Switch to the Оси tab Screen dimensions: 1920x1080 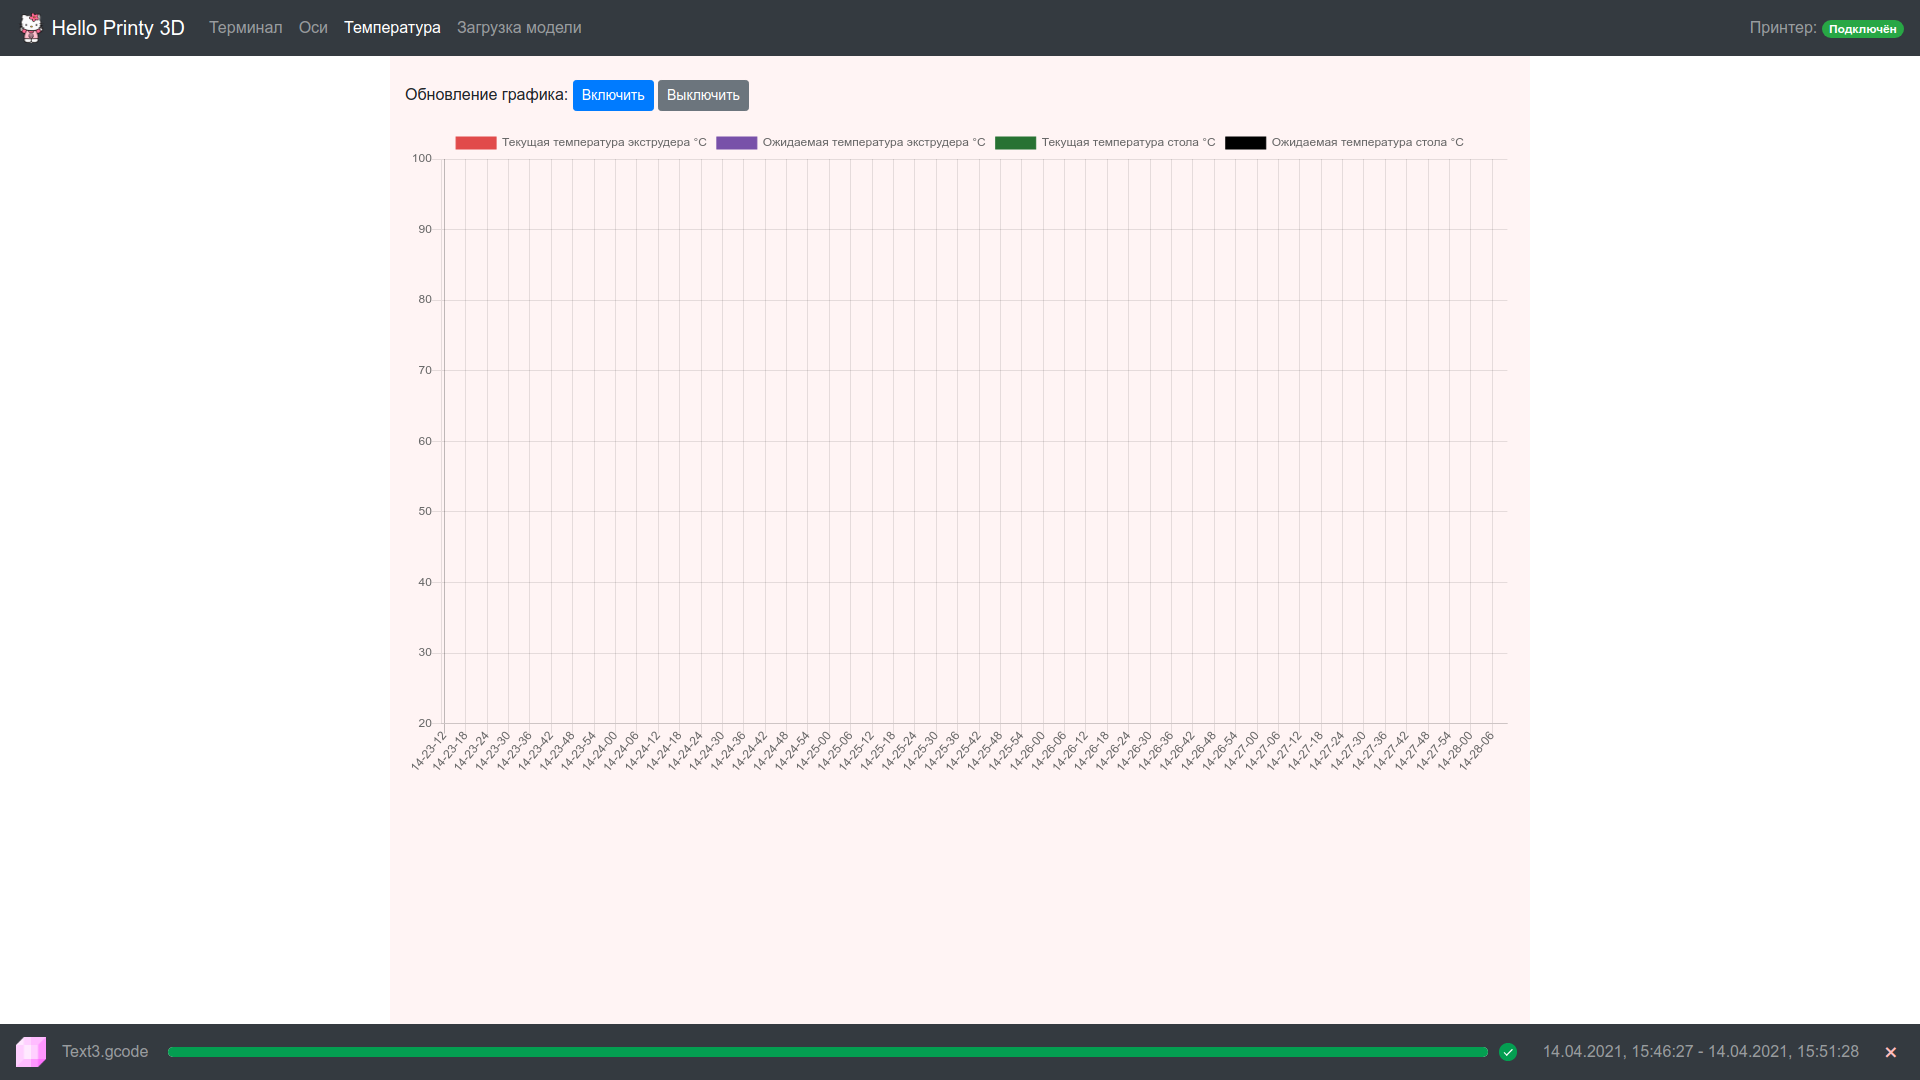(x=313, y=28)
